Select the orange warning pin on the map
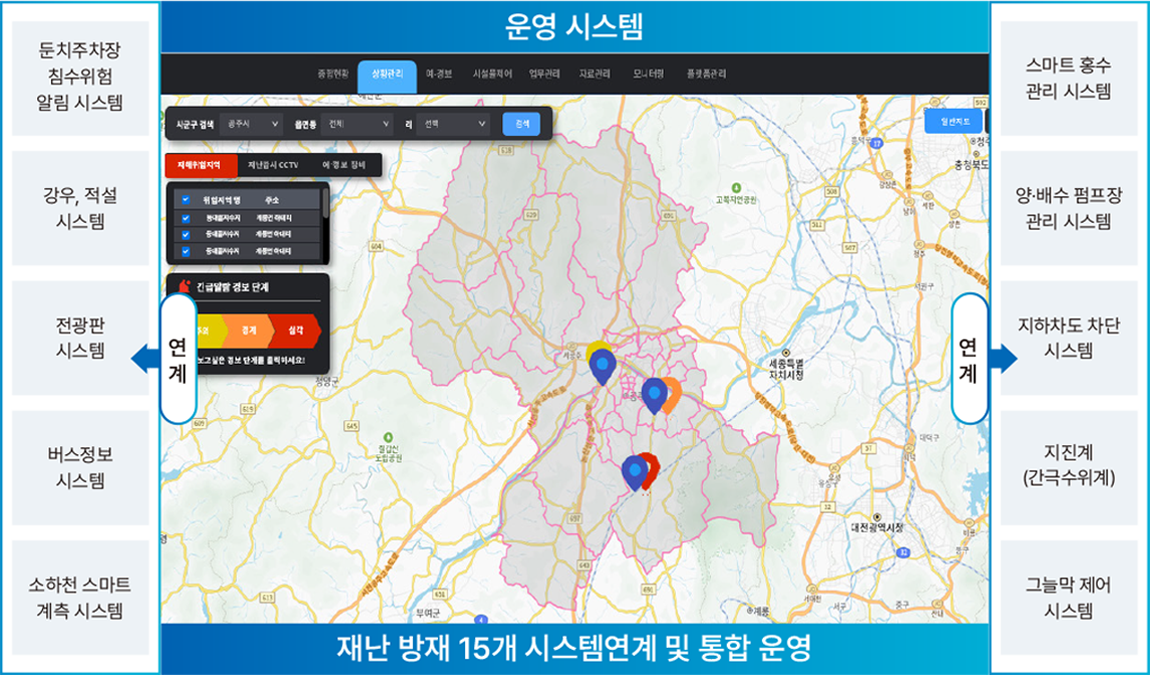1150x675 pixels. [673, 395]
